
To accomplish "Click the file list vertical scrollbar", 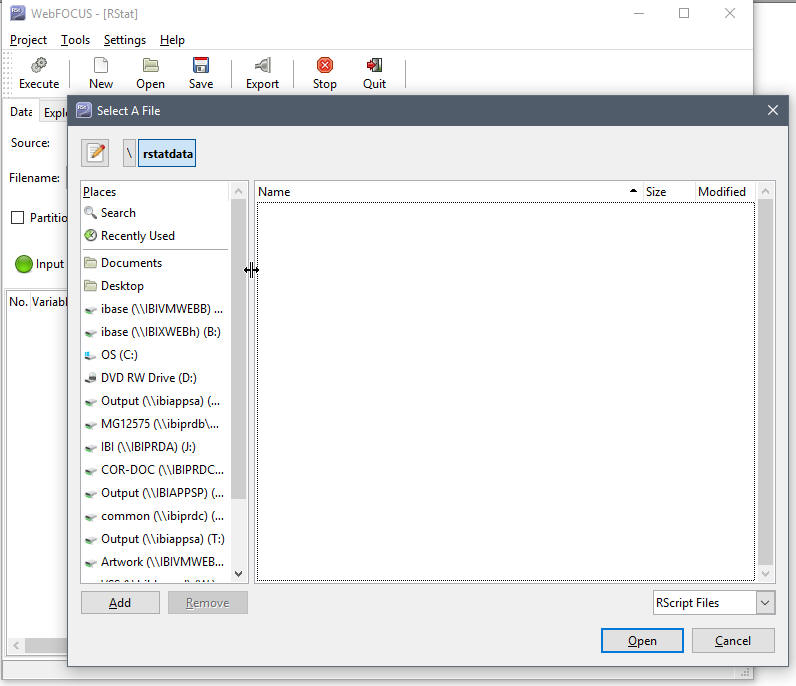I will (x=766, y=382).
